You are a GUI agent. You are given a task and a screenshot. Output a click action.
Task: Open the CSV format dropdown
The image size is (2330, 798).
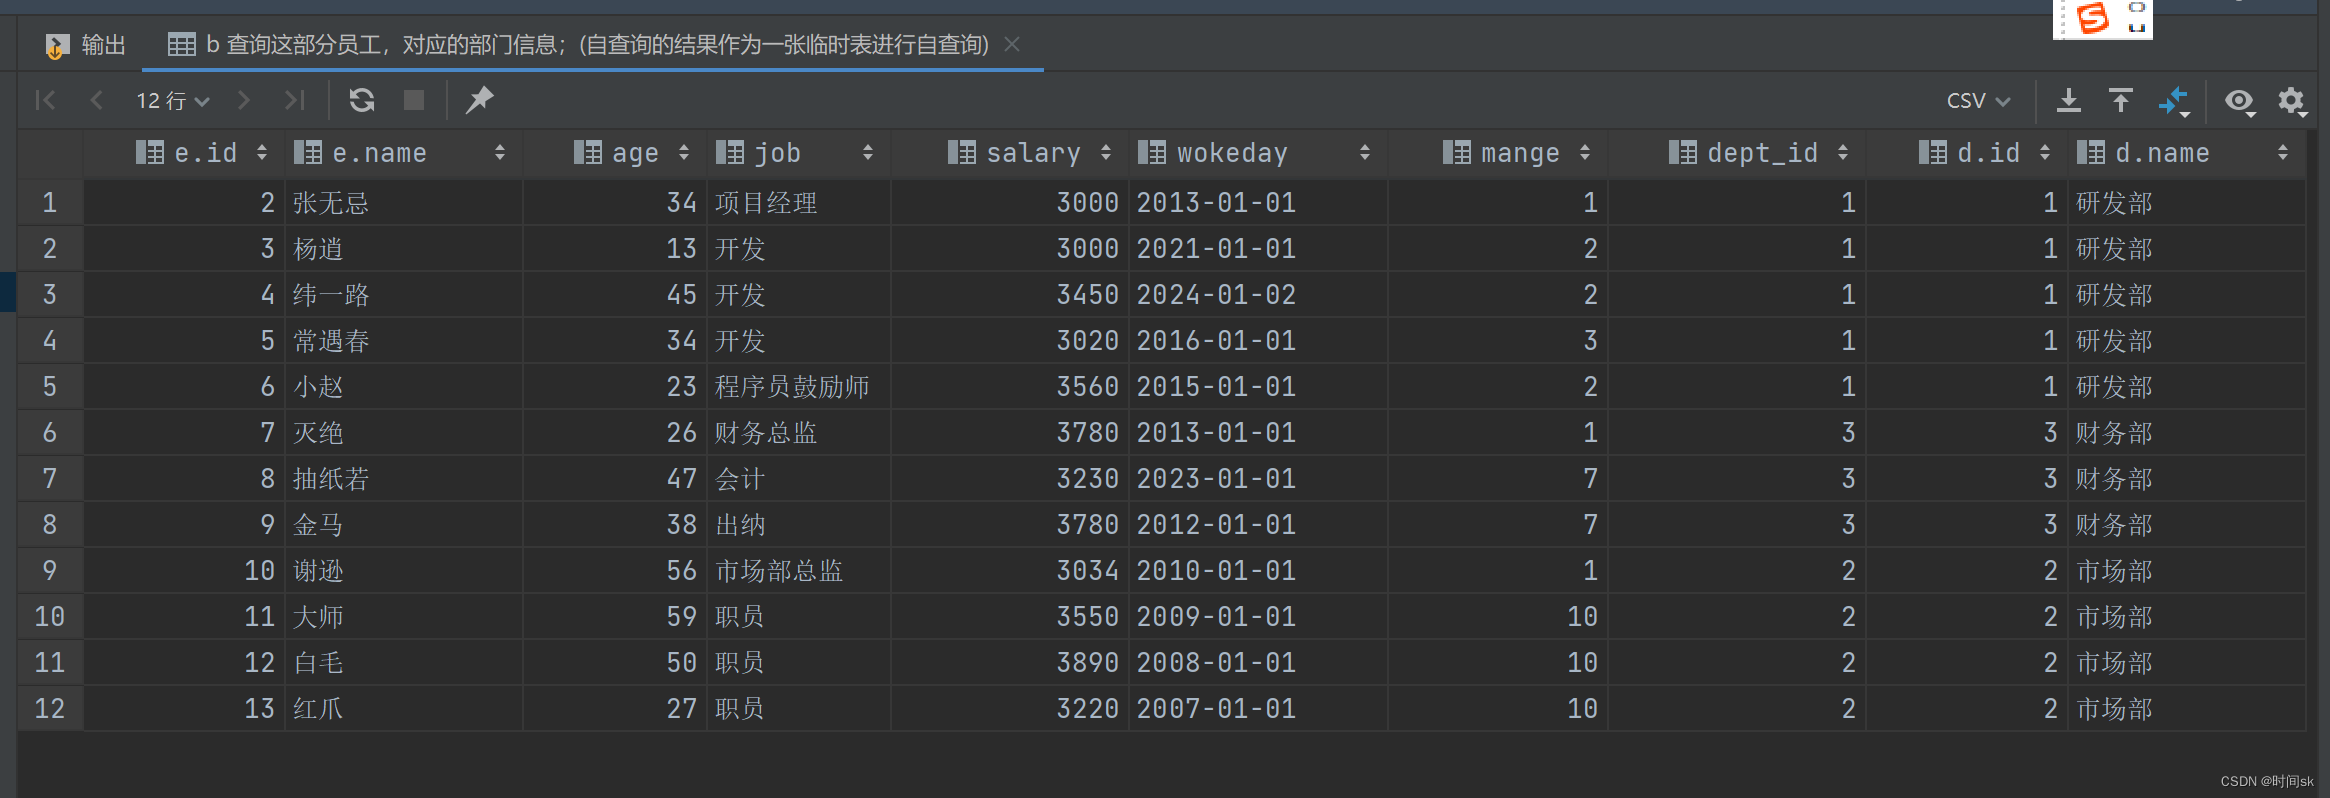click(x=1978, y=101)
